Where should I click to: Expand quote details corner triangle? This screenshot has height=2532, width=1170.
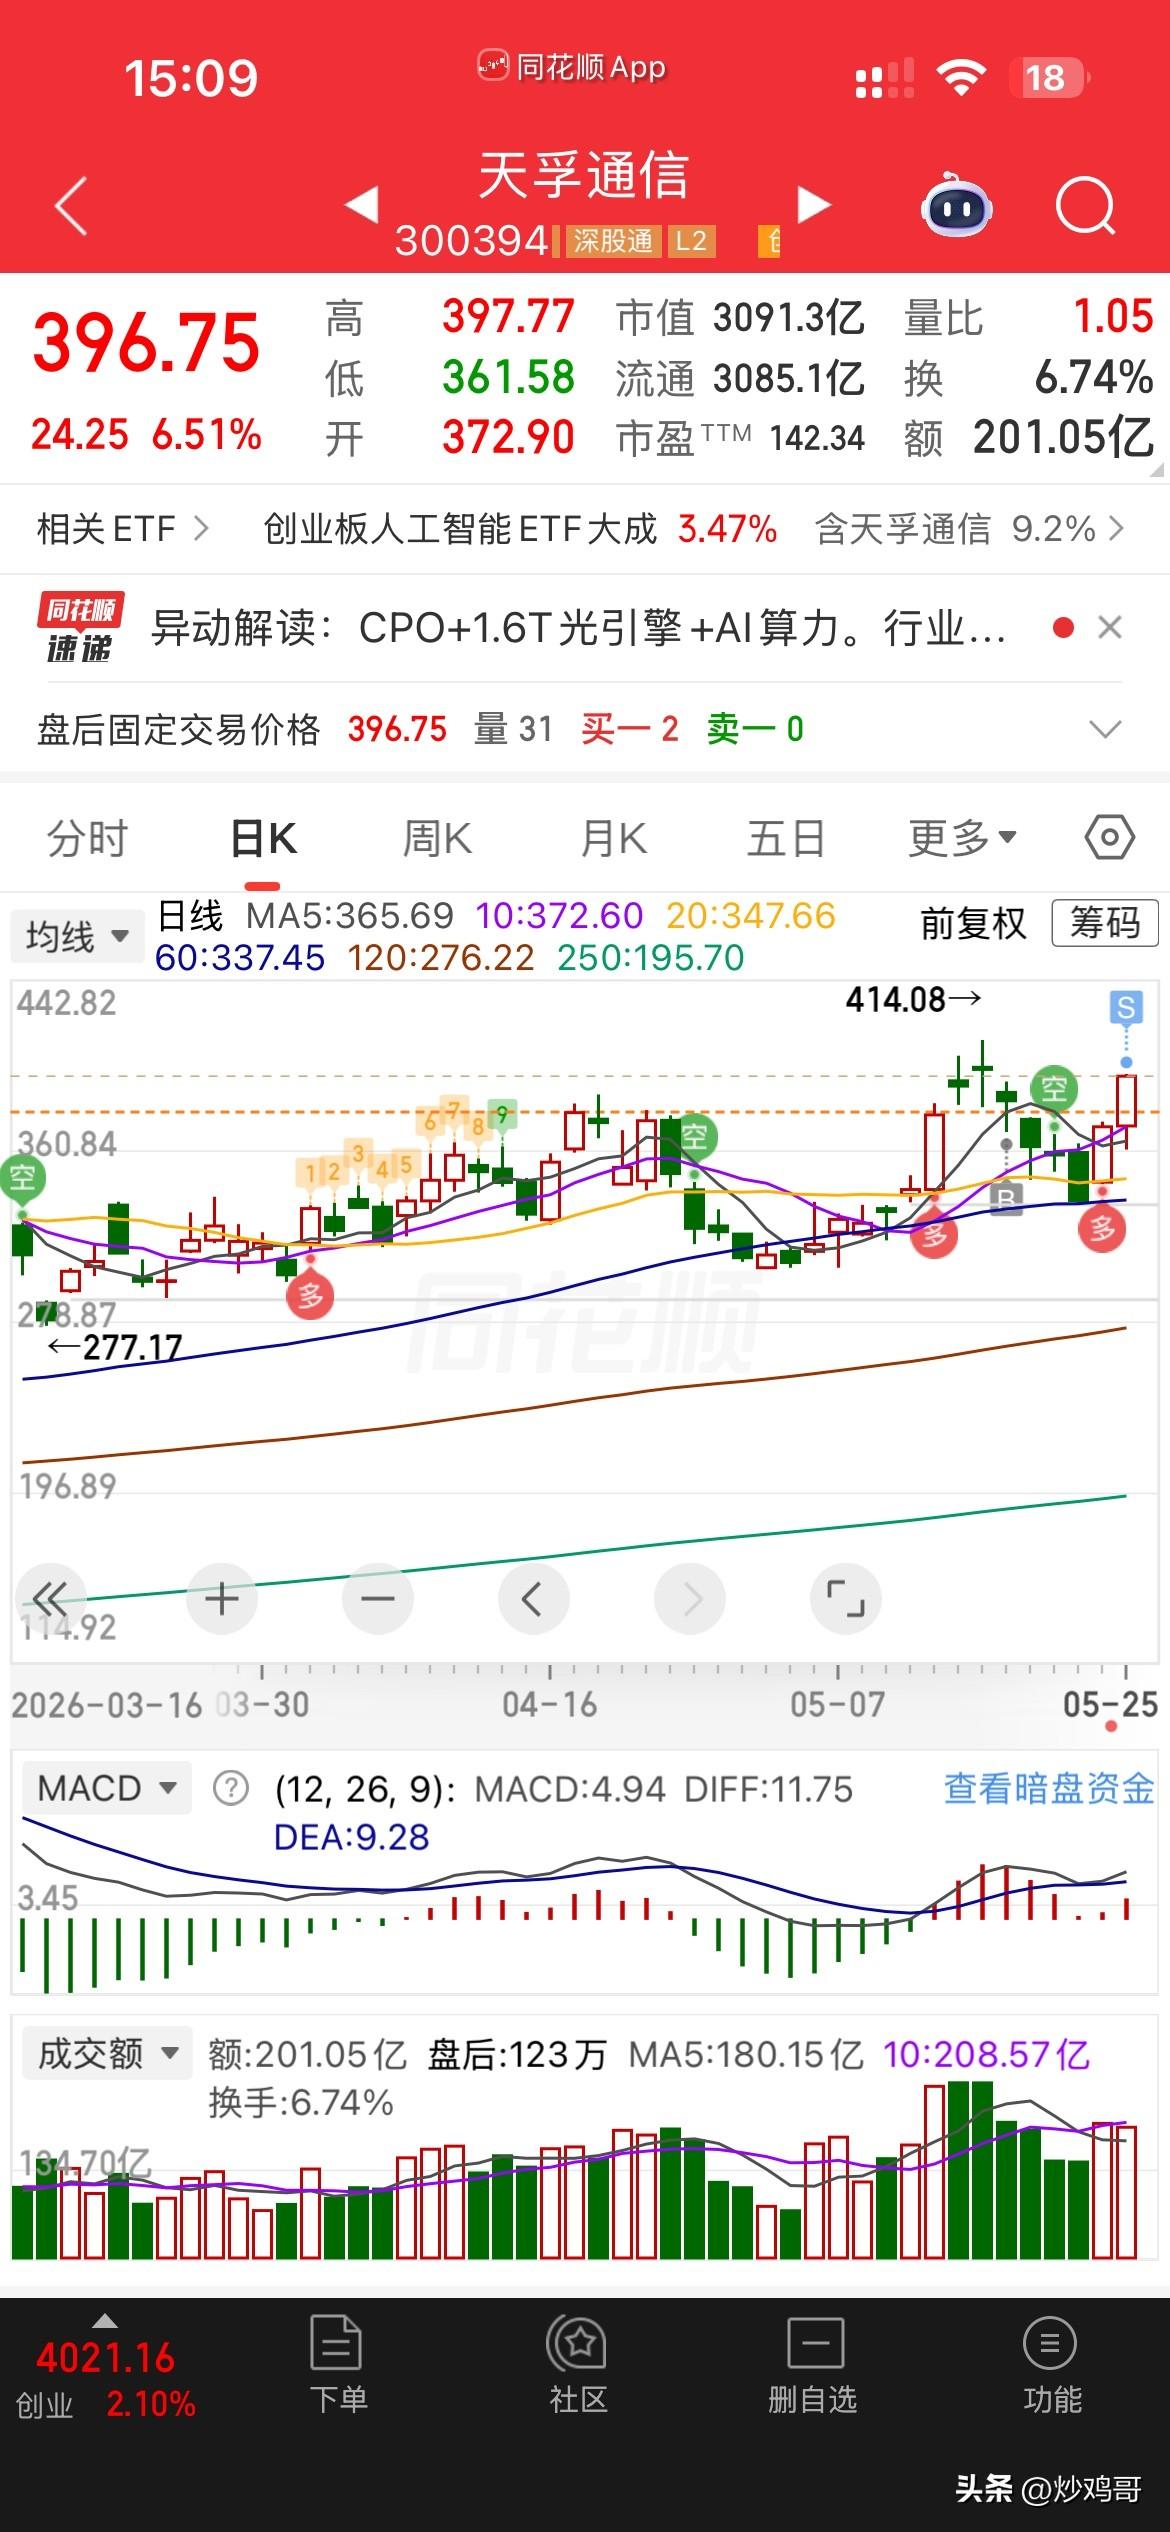tap(1157, 470)
